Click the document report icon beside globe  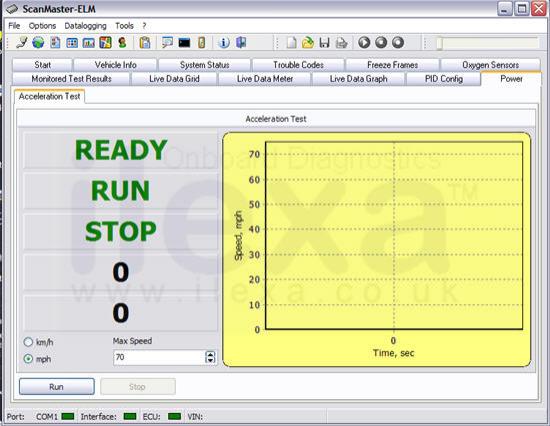tap(55, 43)
